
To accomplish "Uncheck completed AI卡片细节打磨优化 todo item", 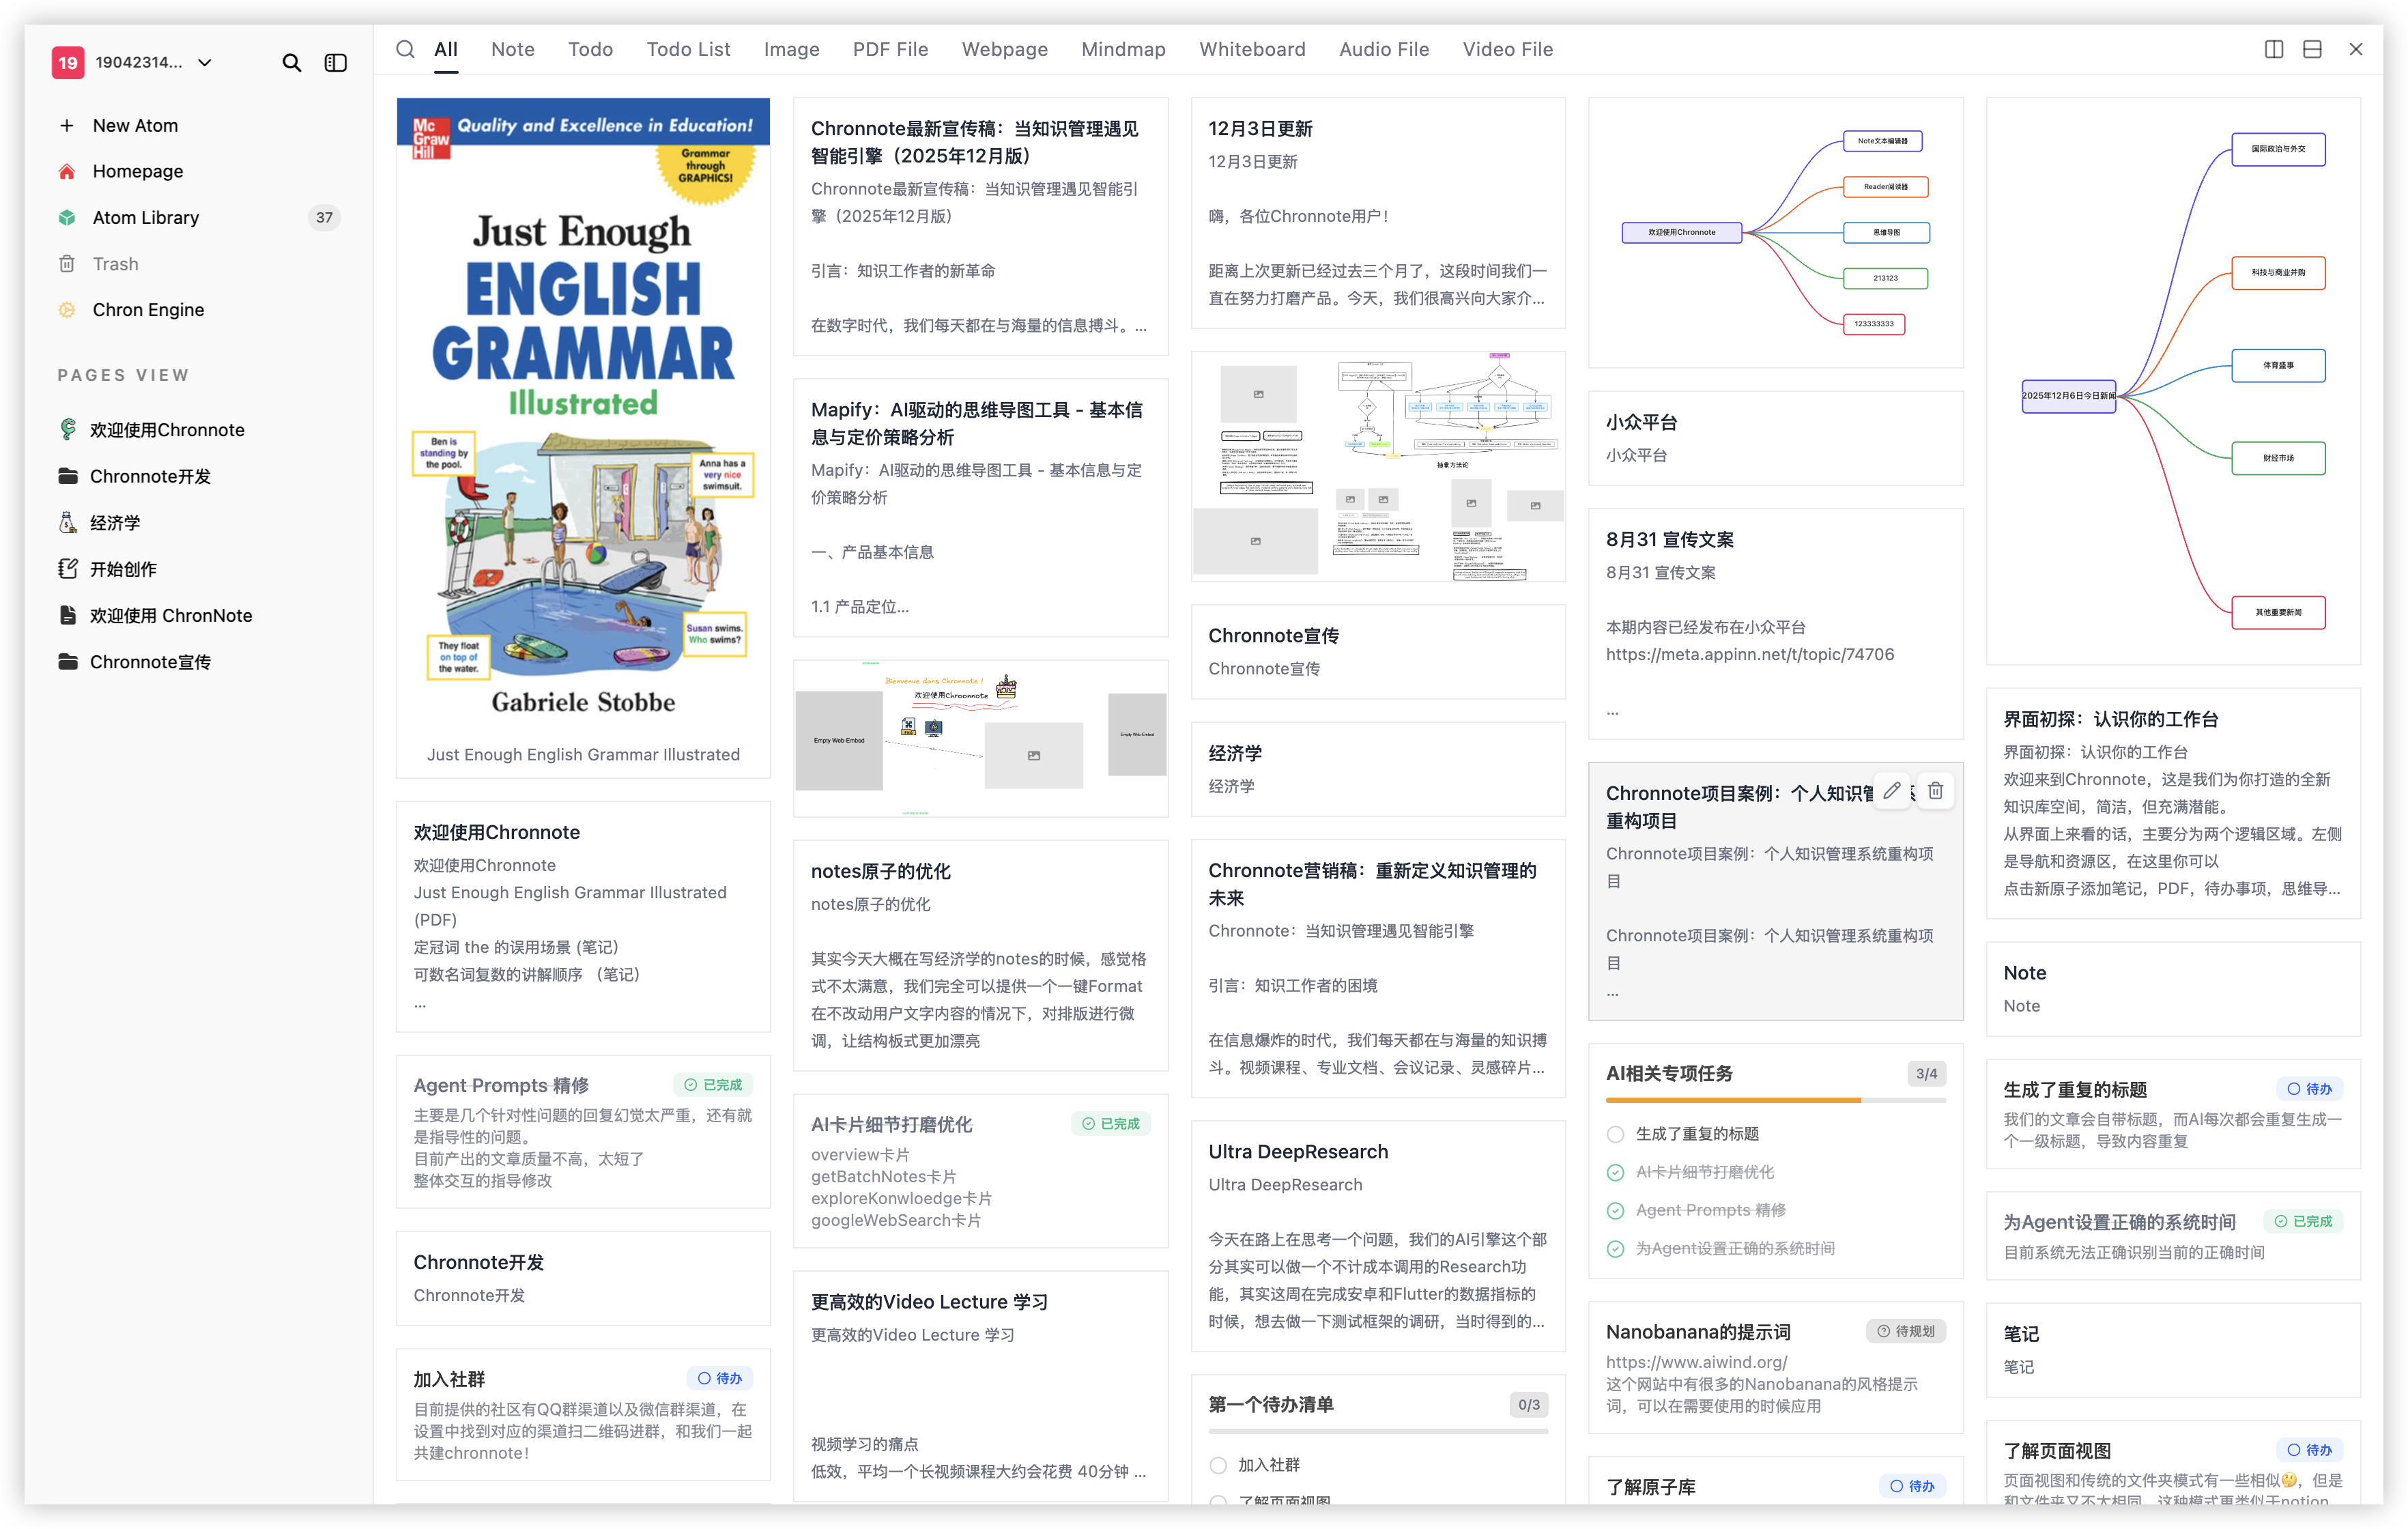I will click(1615, 1172).
